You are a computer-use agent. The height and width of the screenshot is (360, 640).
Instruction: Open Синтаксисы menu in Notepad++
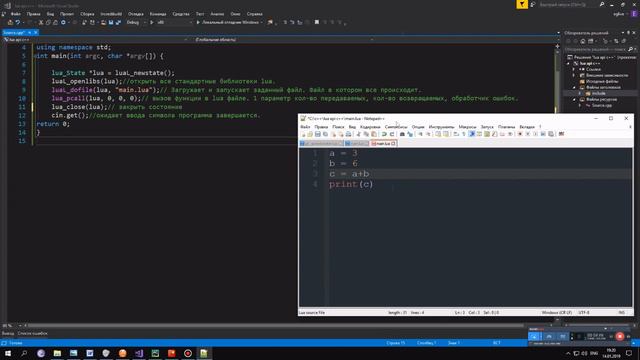(x=396, y=127)
